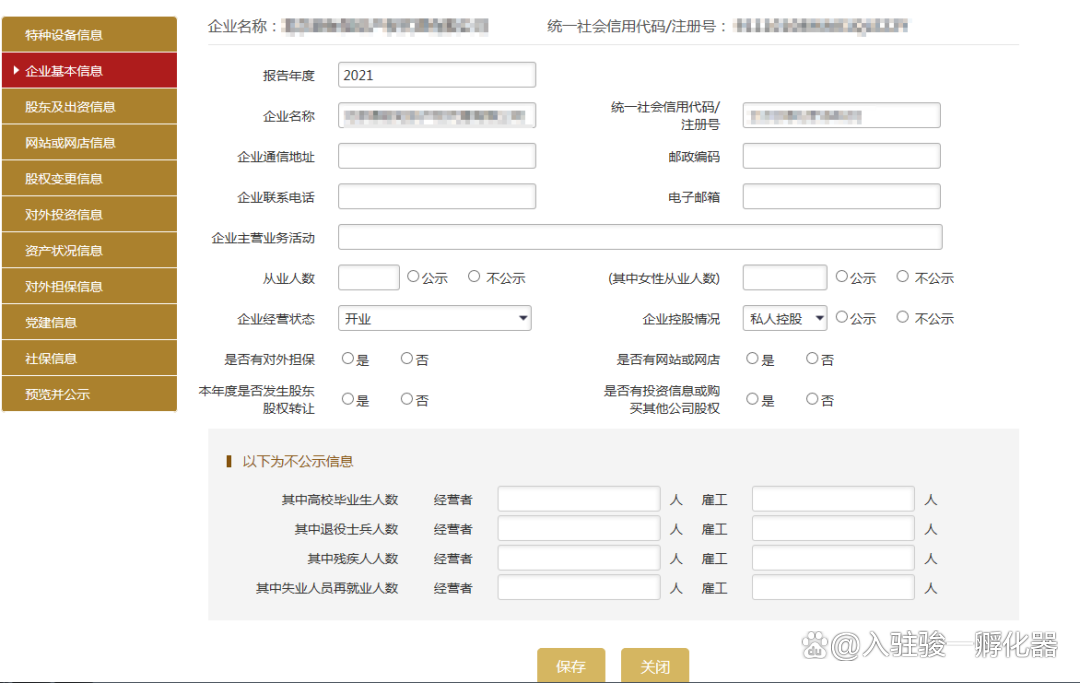Switch to 资产状况信息 section

[90, 251]
